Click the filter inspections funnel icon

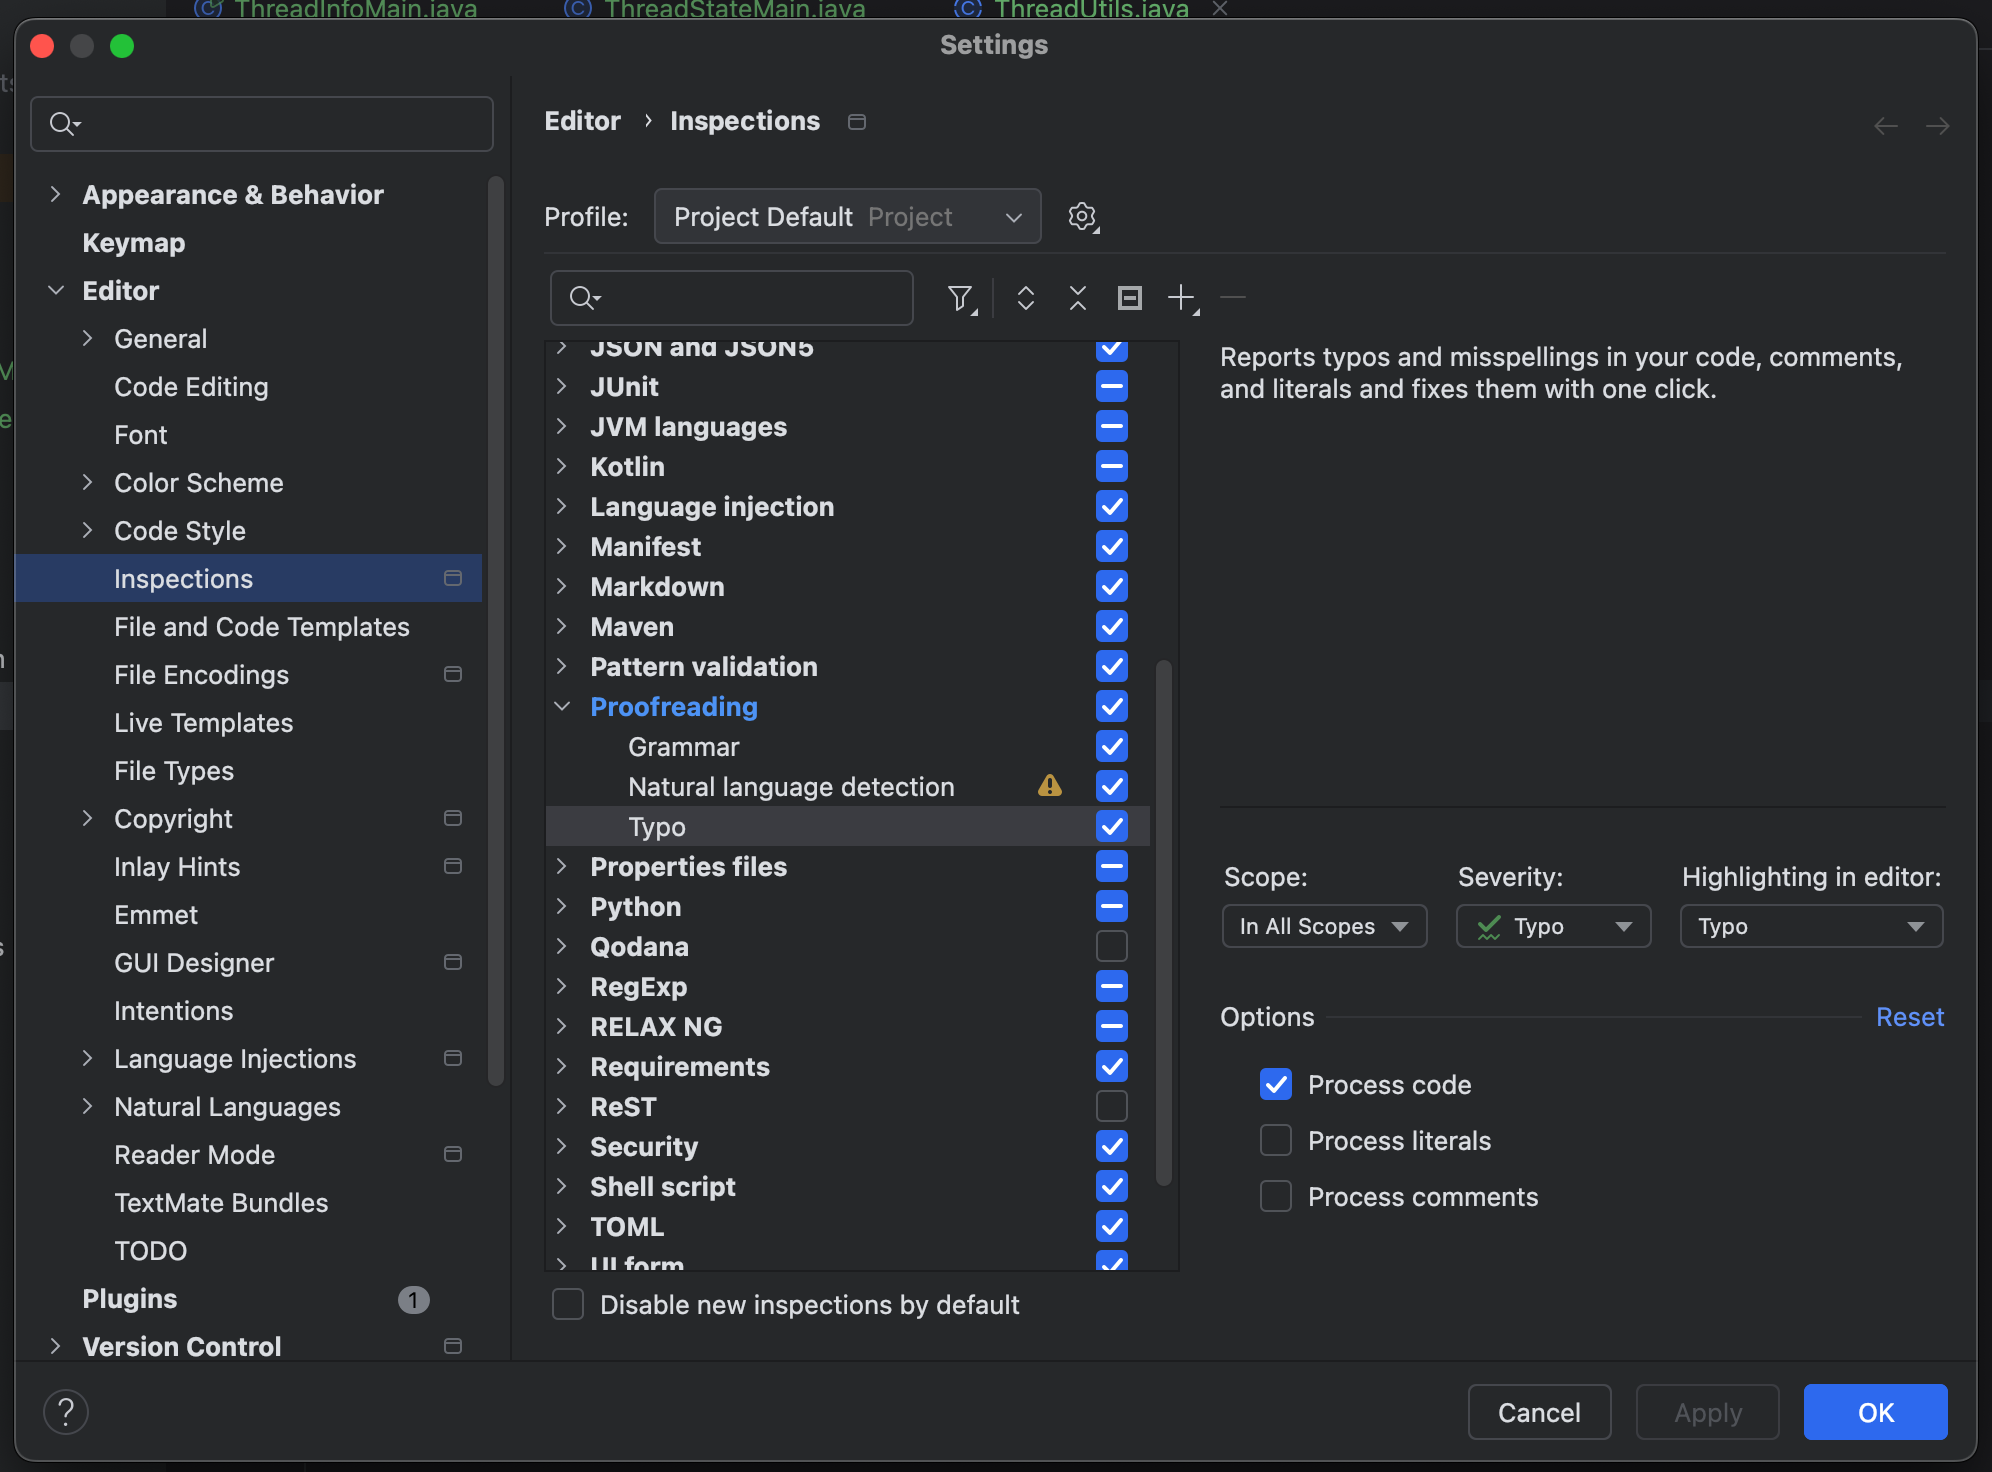tap(960, 298)
